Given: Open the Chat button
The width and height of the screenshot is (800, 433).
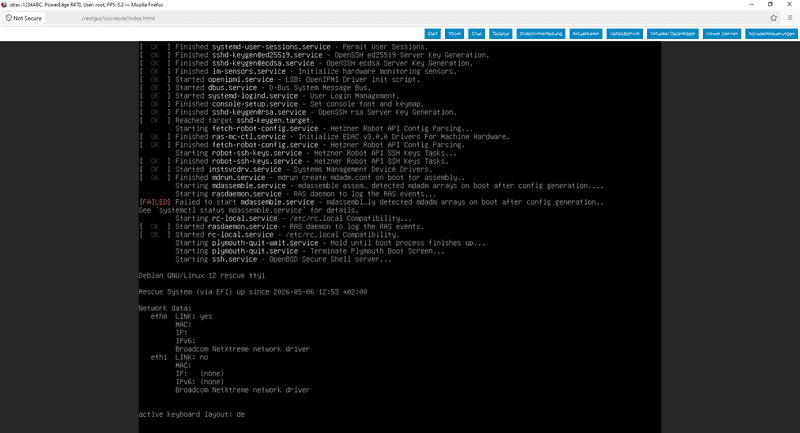Looking at the screenshot, I should (477, 34).
